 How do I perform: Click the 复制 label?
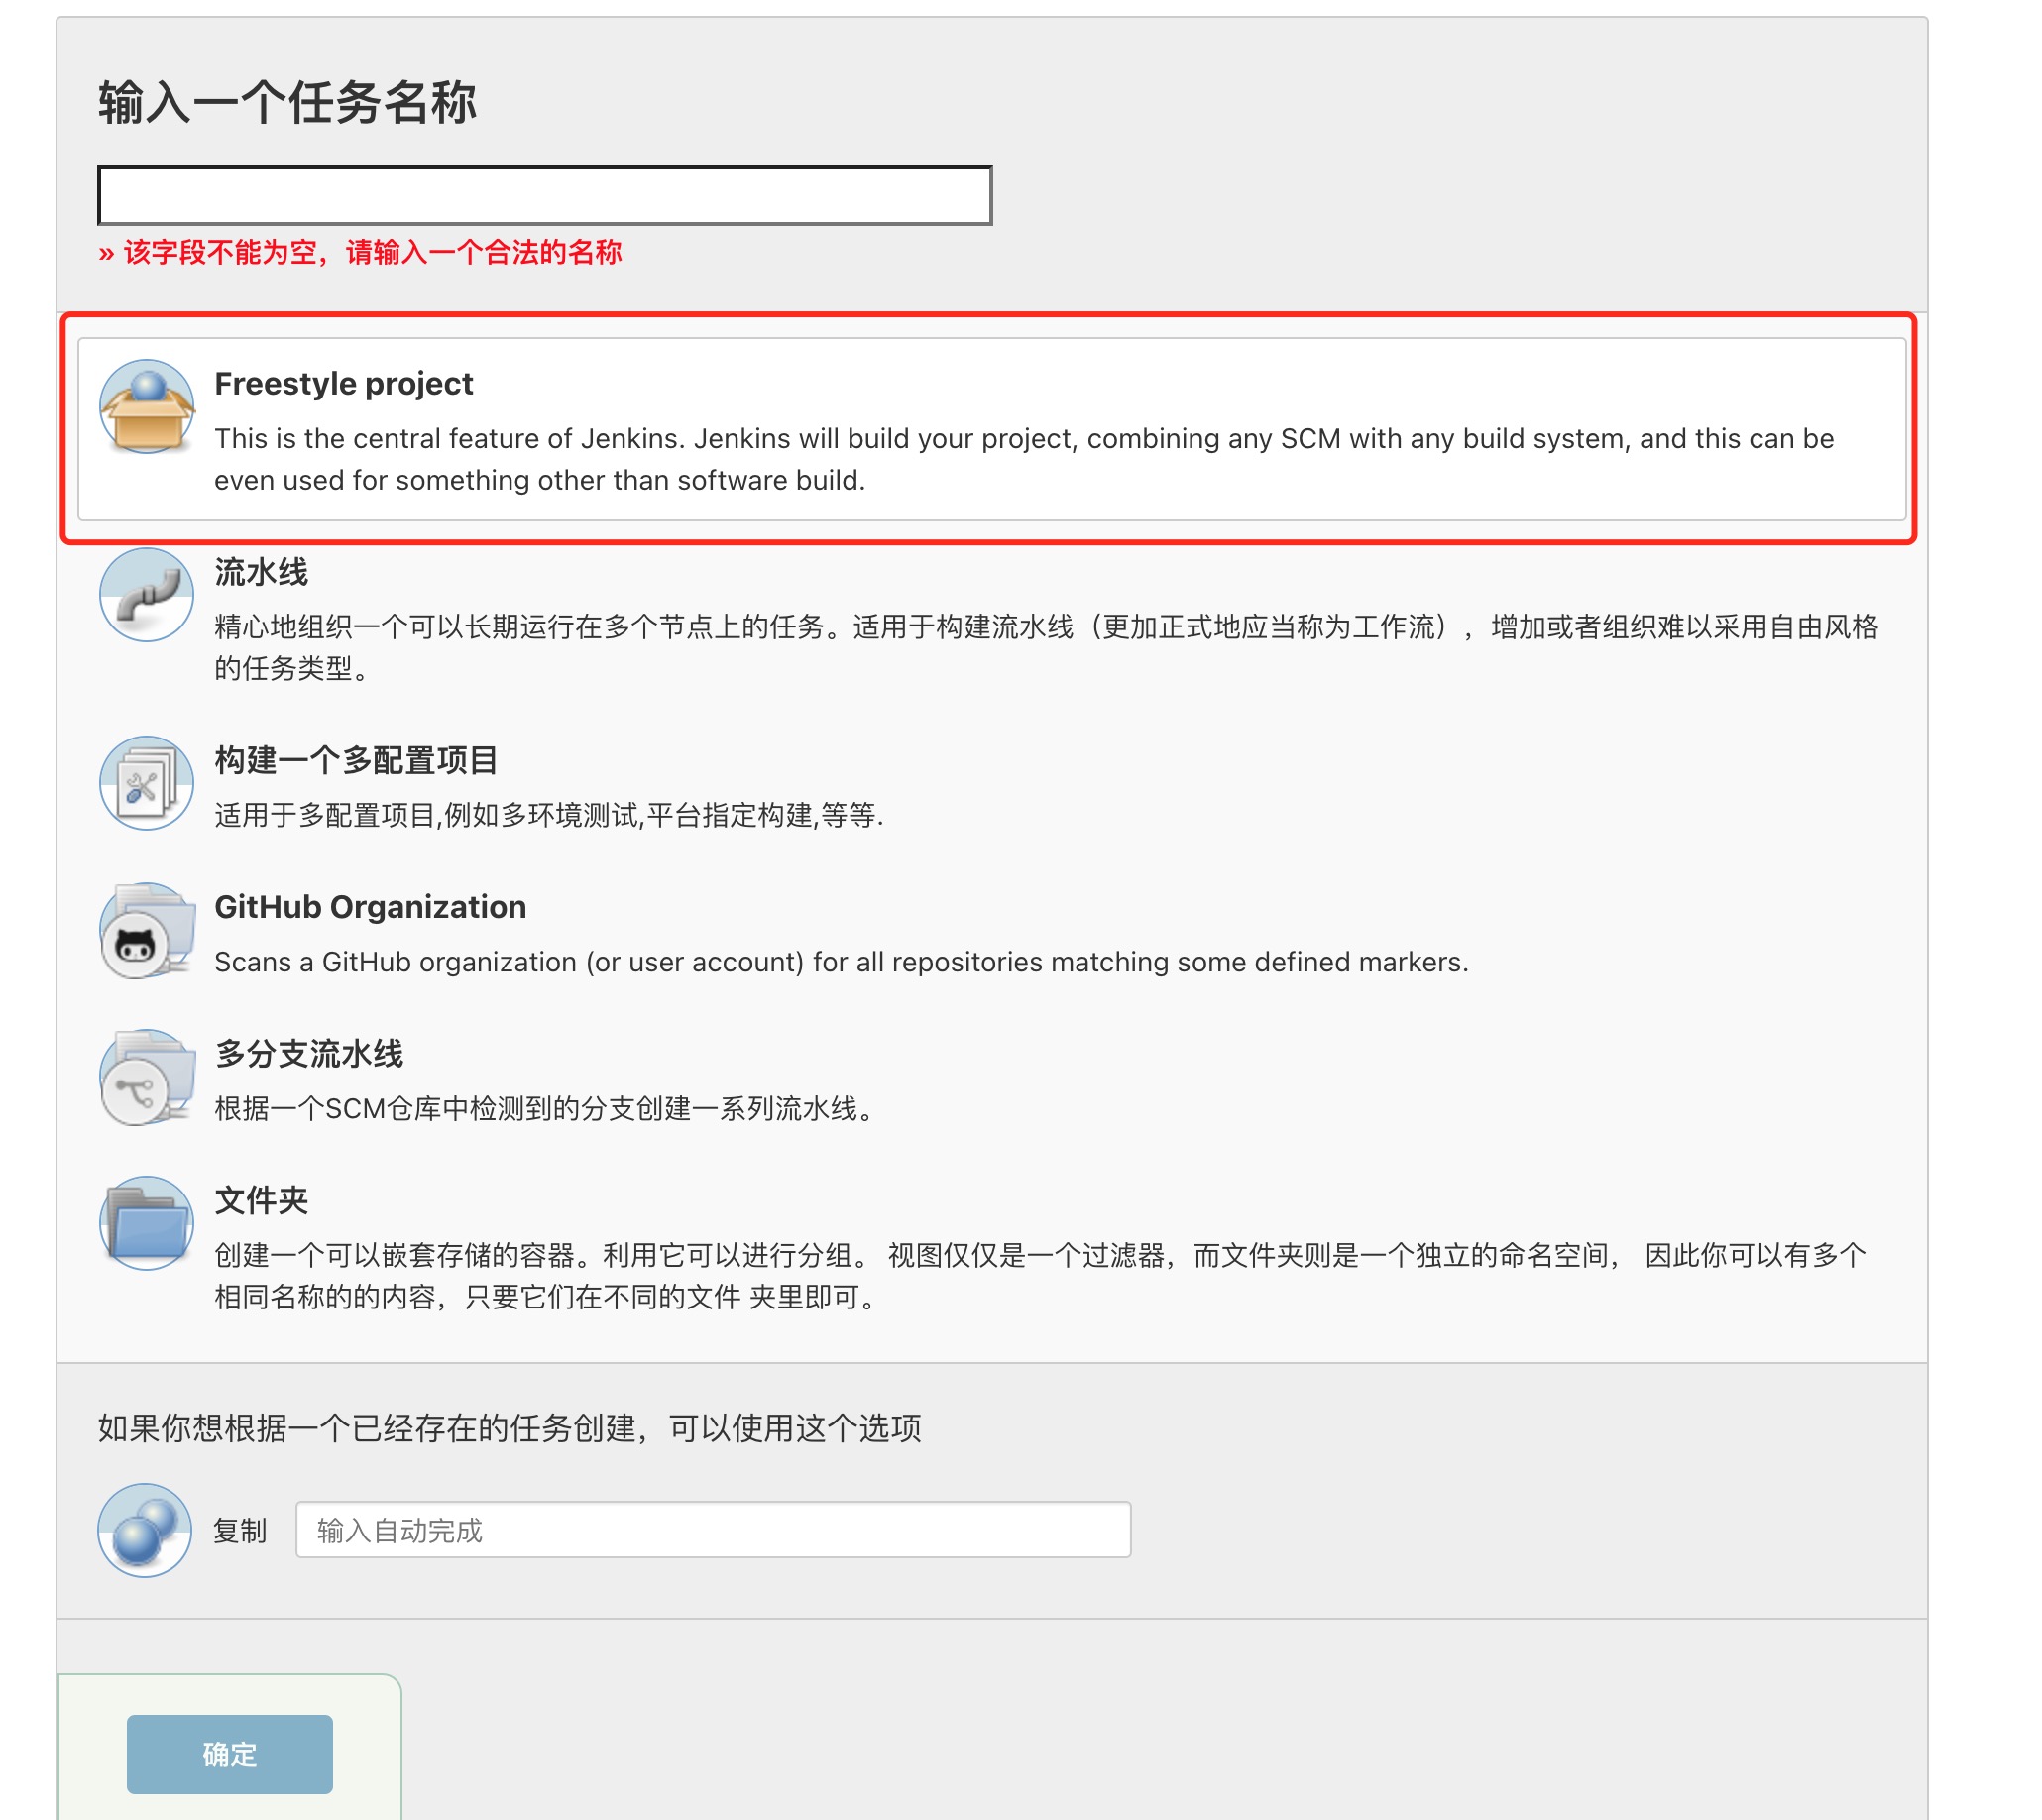click(240, 1531)
